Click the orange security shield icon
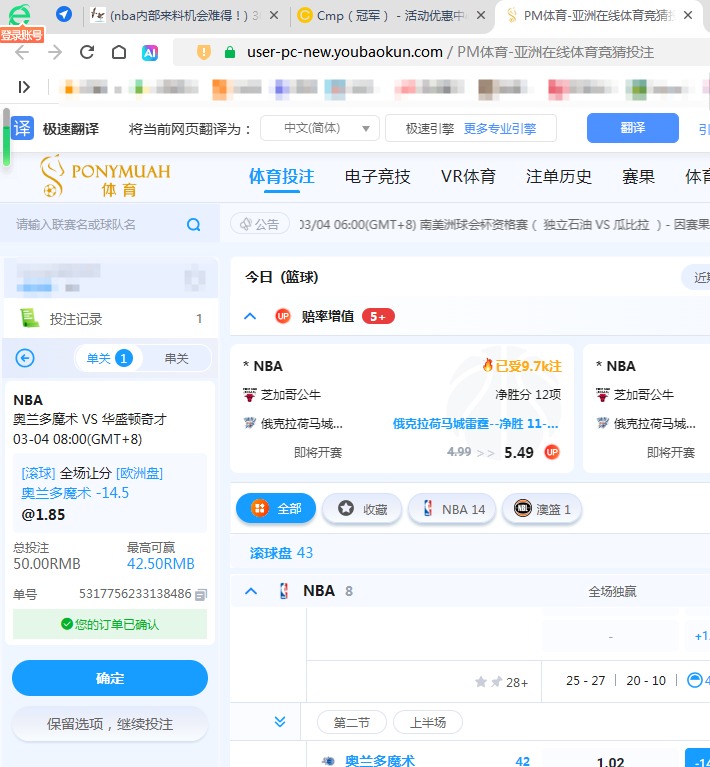Viewport: 710px width, 767px height. coord(204,52)
